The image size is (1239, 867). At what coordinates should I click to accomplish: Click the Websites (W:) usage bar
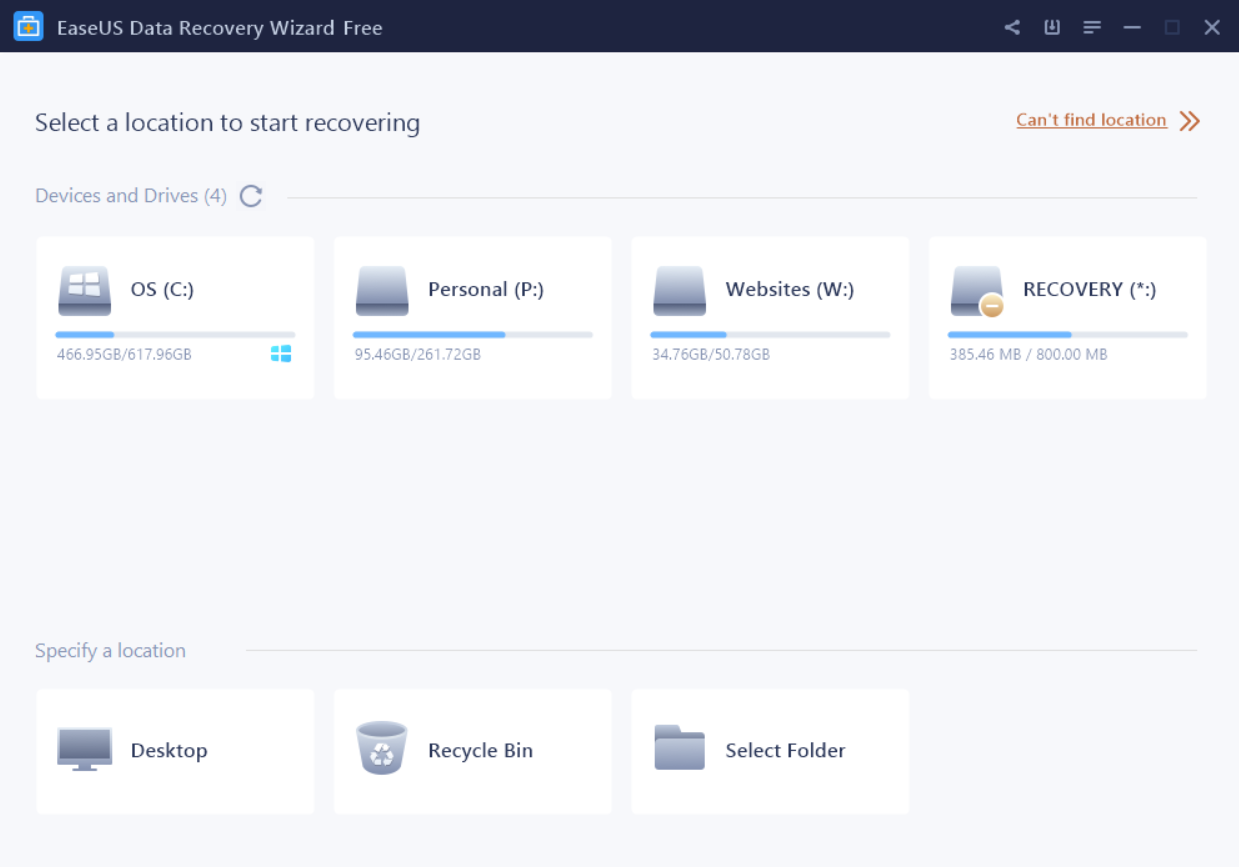point(770,334)
